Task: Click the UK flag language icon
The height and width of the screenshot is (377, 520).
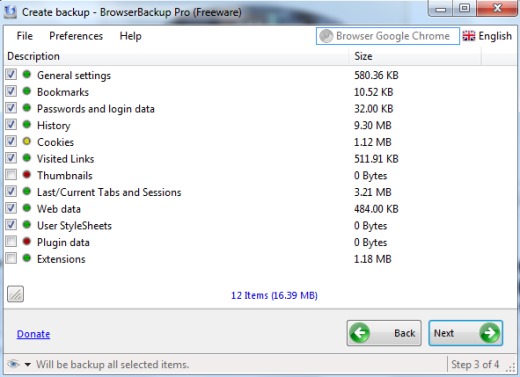Action: (x=469, y=36)
